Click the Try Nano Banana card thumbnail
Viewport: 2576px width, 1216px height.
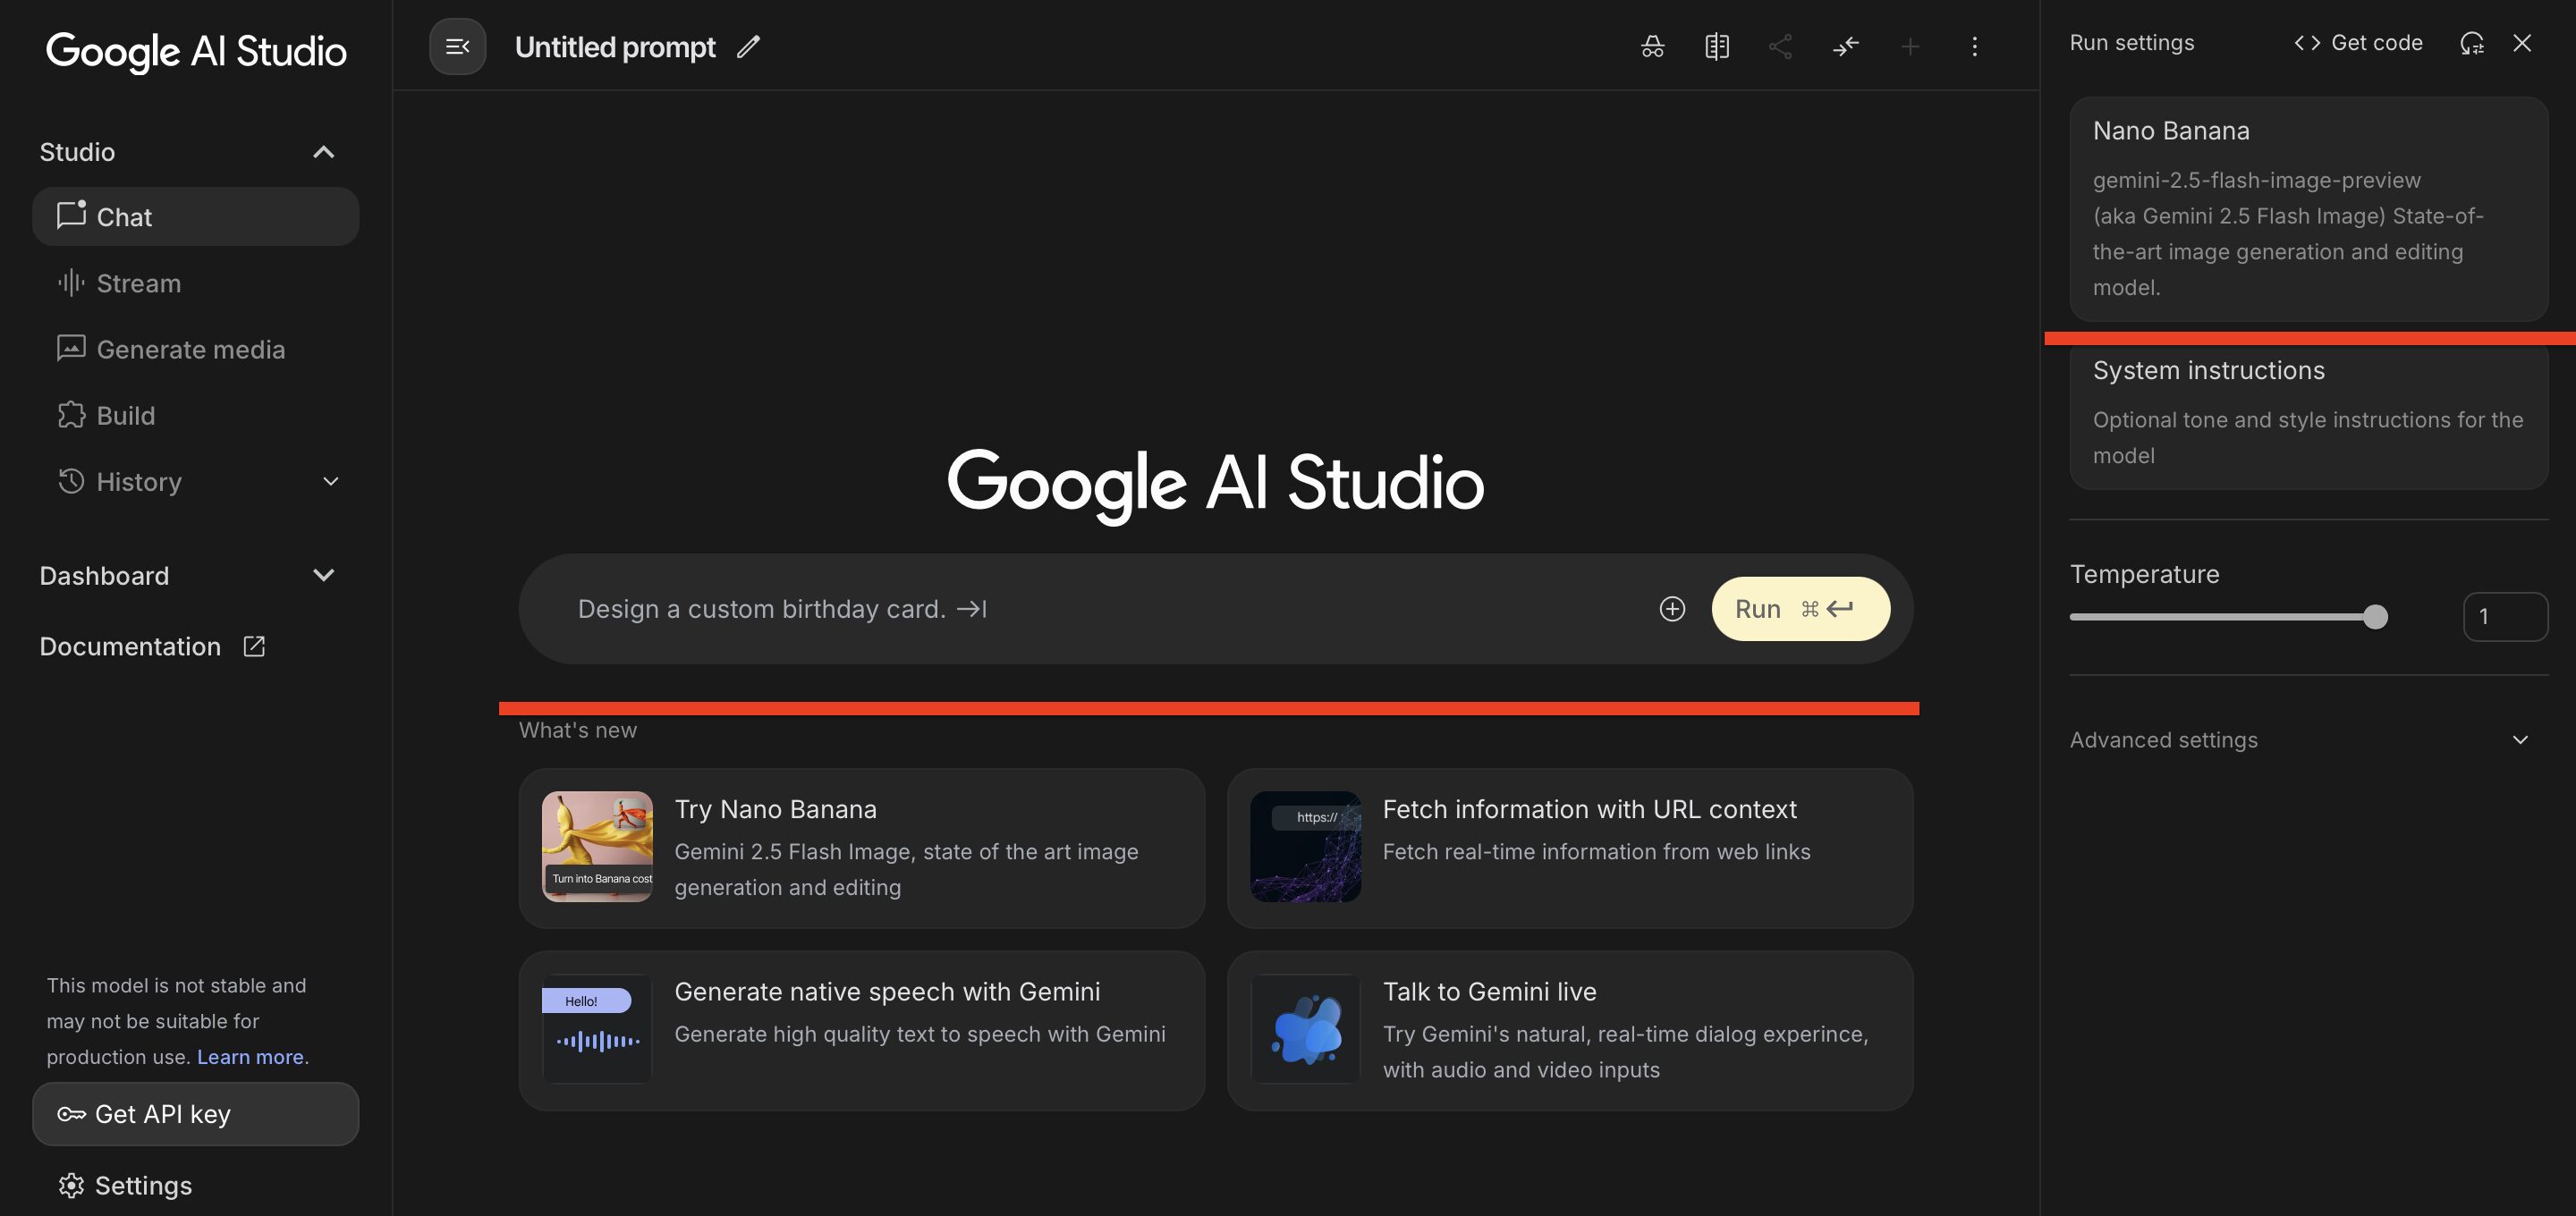[x=597, y=847]
